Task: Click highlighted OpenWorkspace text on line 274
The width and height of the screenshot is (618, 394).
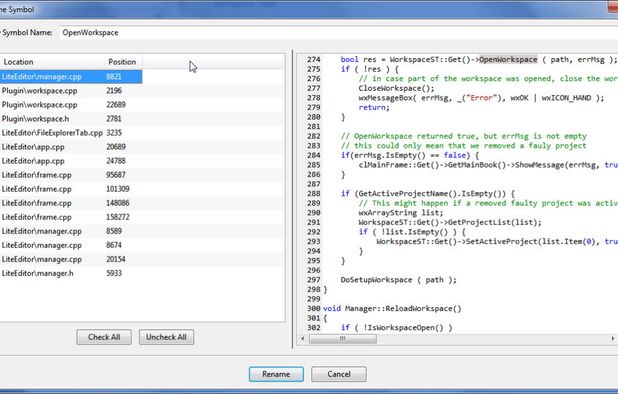Action: pos(508,59)
